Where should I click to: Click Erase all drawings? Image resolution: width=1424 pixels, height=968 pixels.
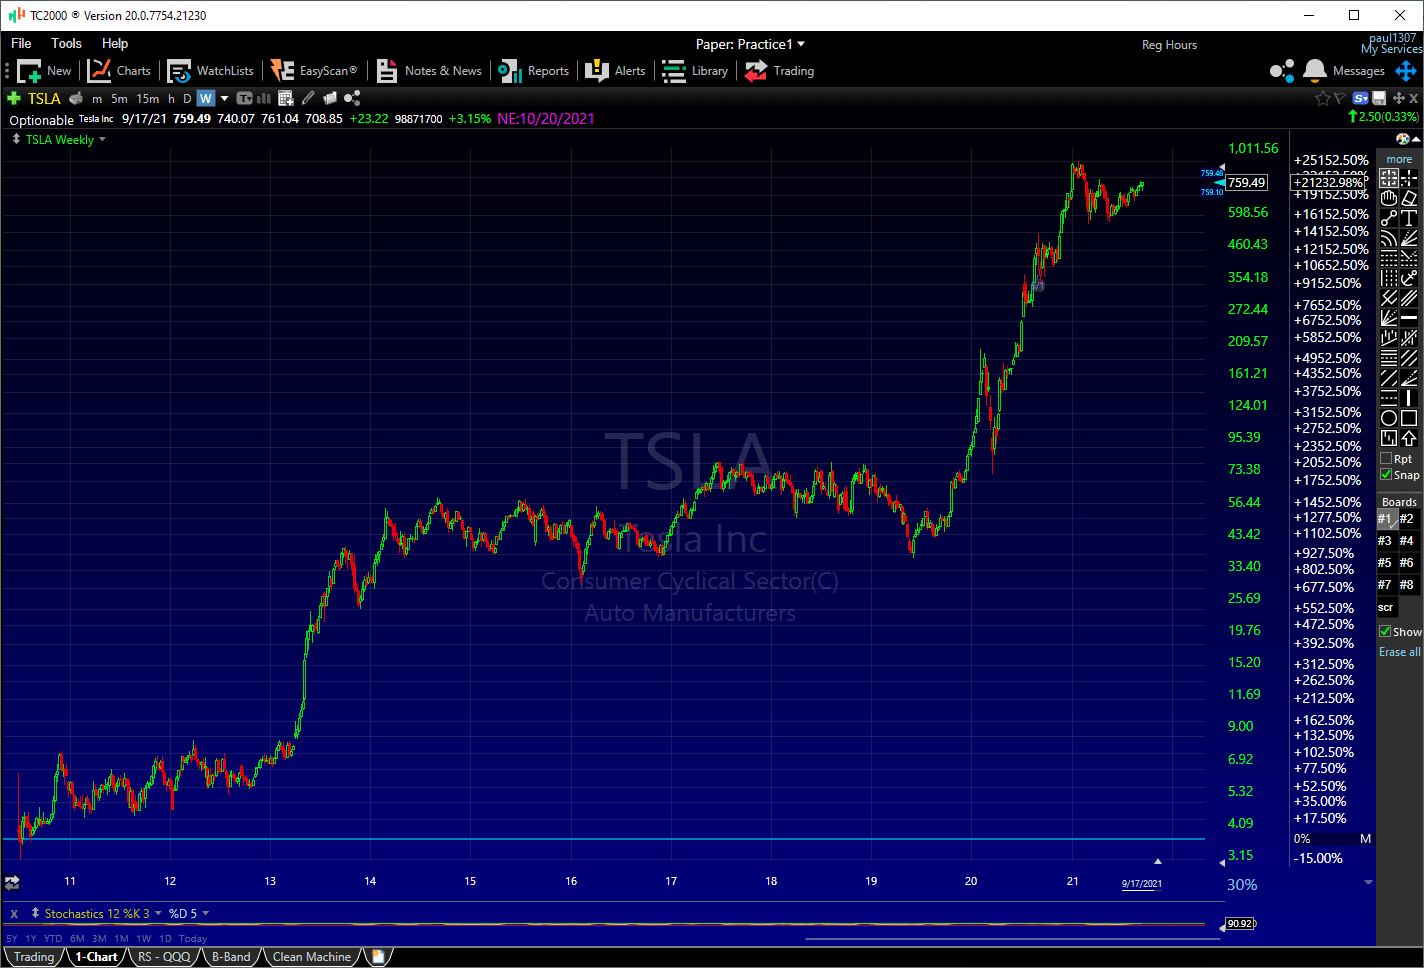coord(1400,652)
